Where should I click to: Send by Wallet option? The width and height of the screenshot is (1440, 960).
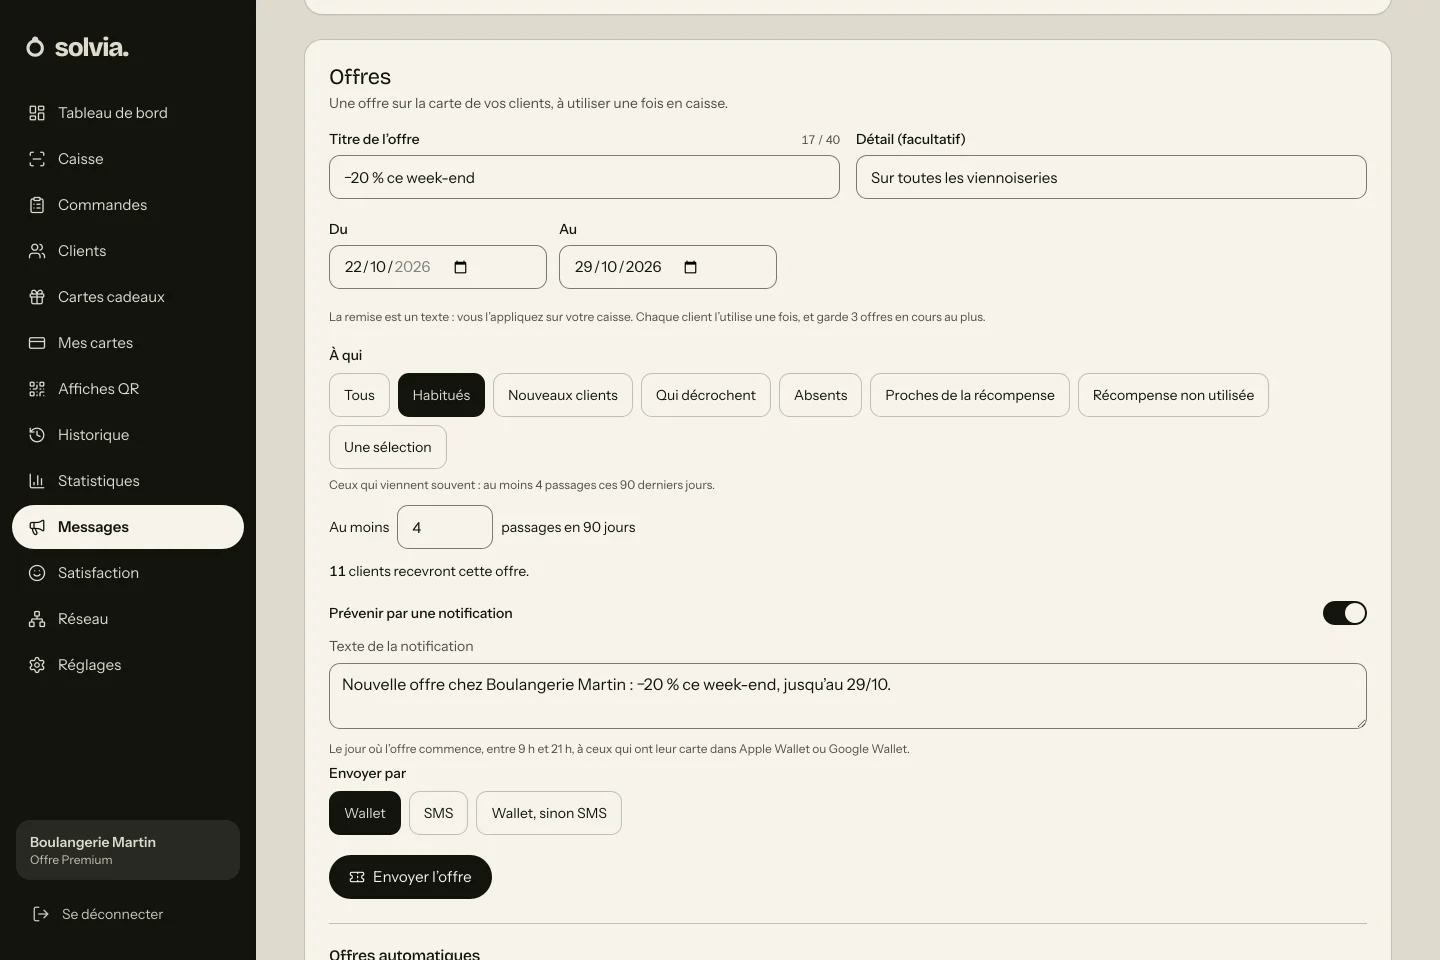pos(365,813)
